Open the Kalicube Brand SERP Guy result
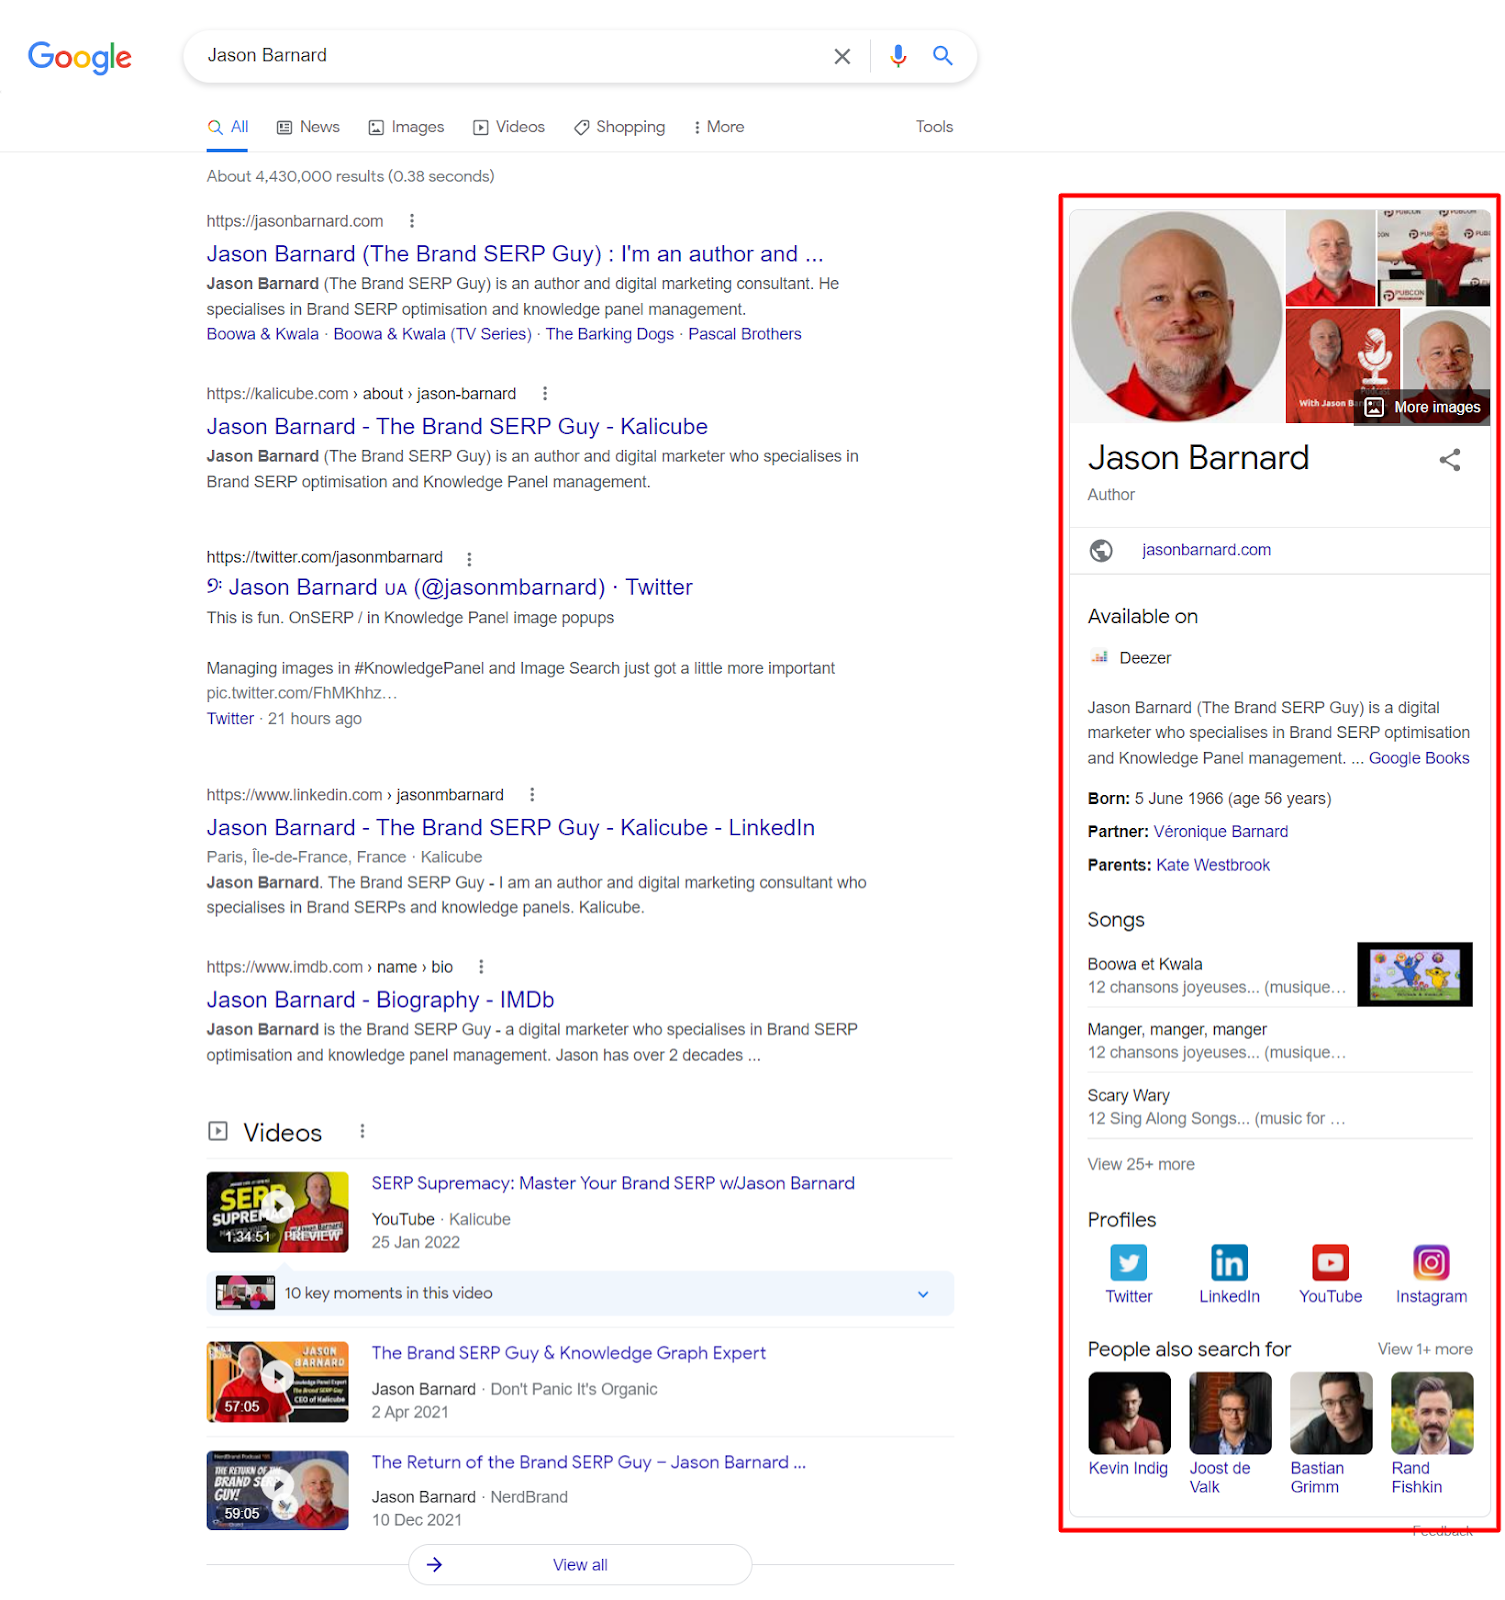Image resolution: width=1505 pixels, height=1600 pixels. click(x=457, y=427)
